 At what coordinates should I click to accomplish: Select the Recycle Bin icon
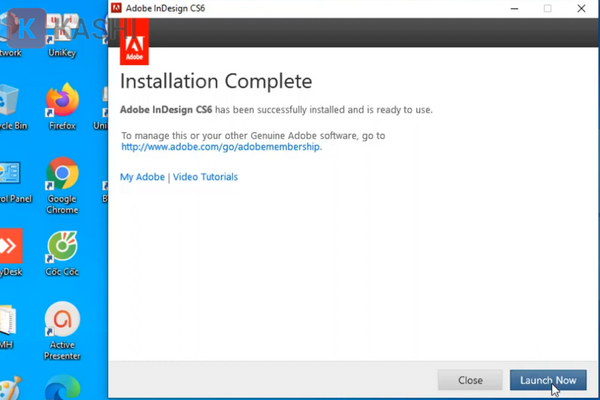9,100
